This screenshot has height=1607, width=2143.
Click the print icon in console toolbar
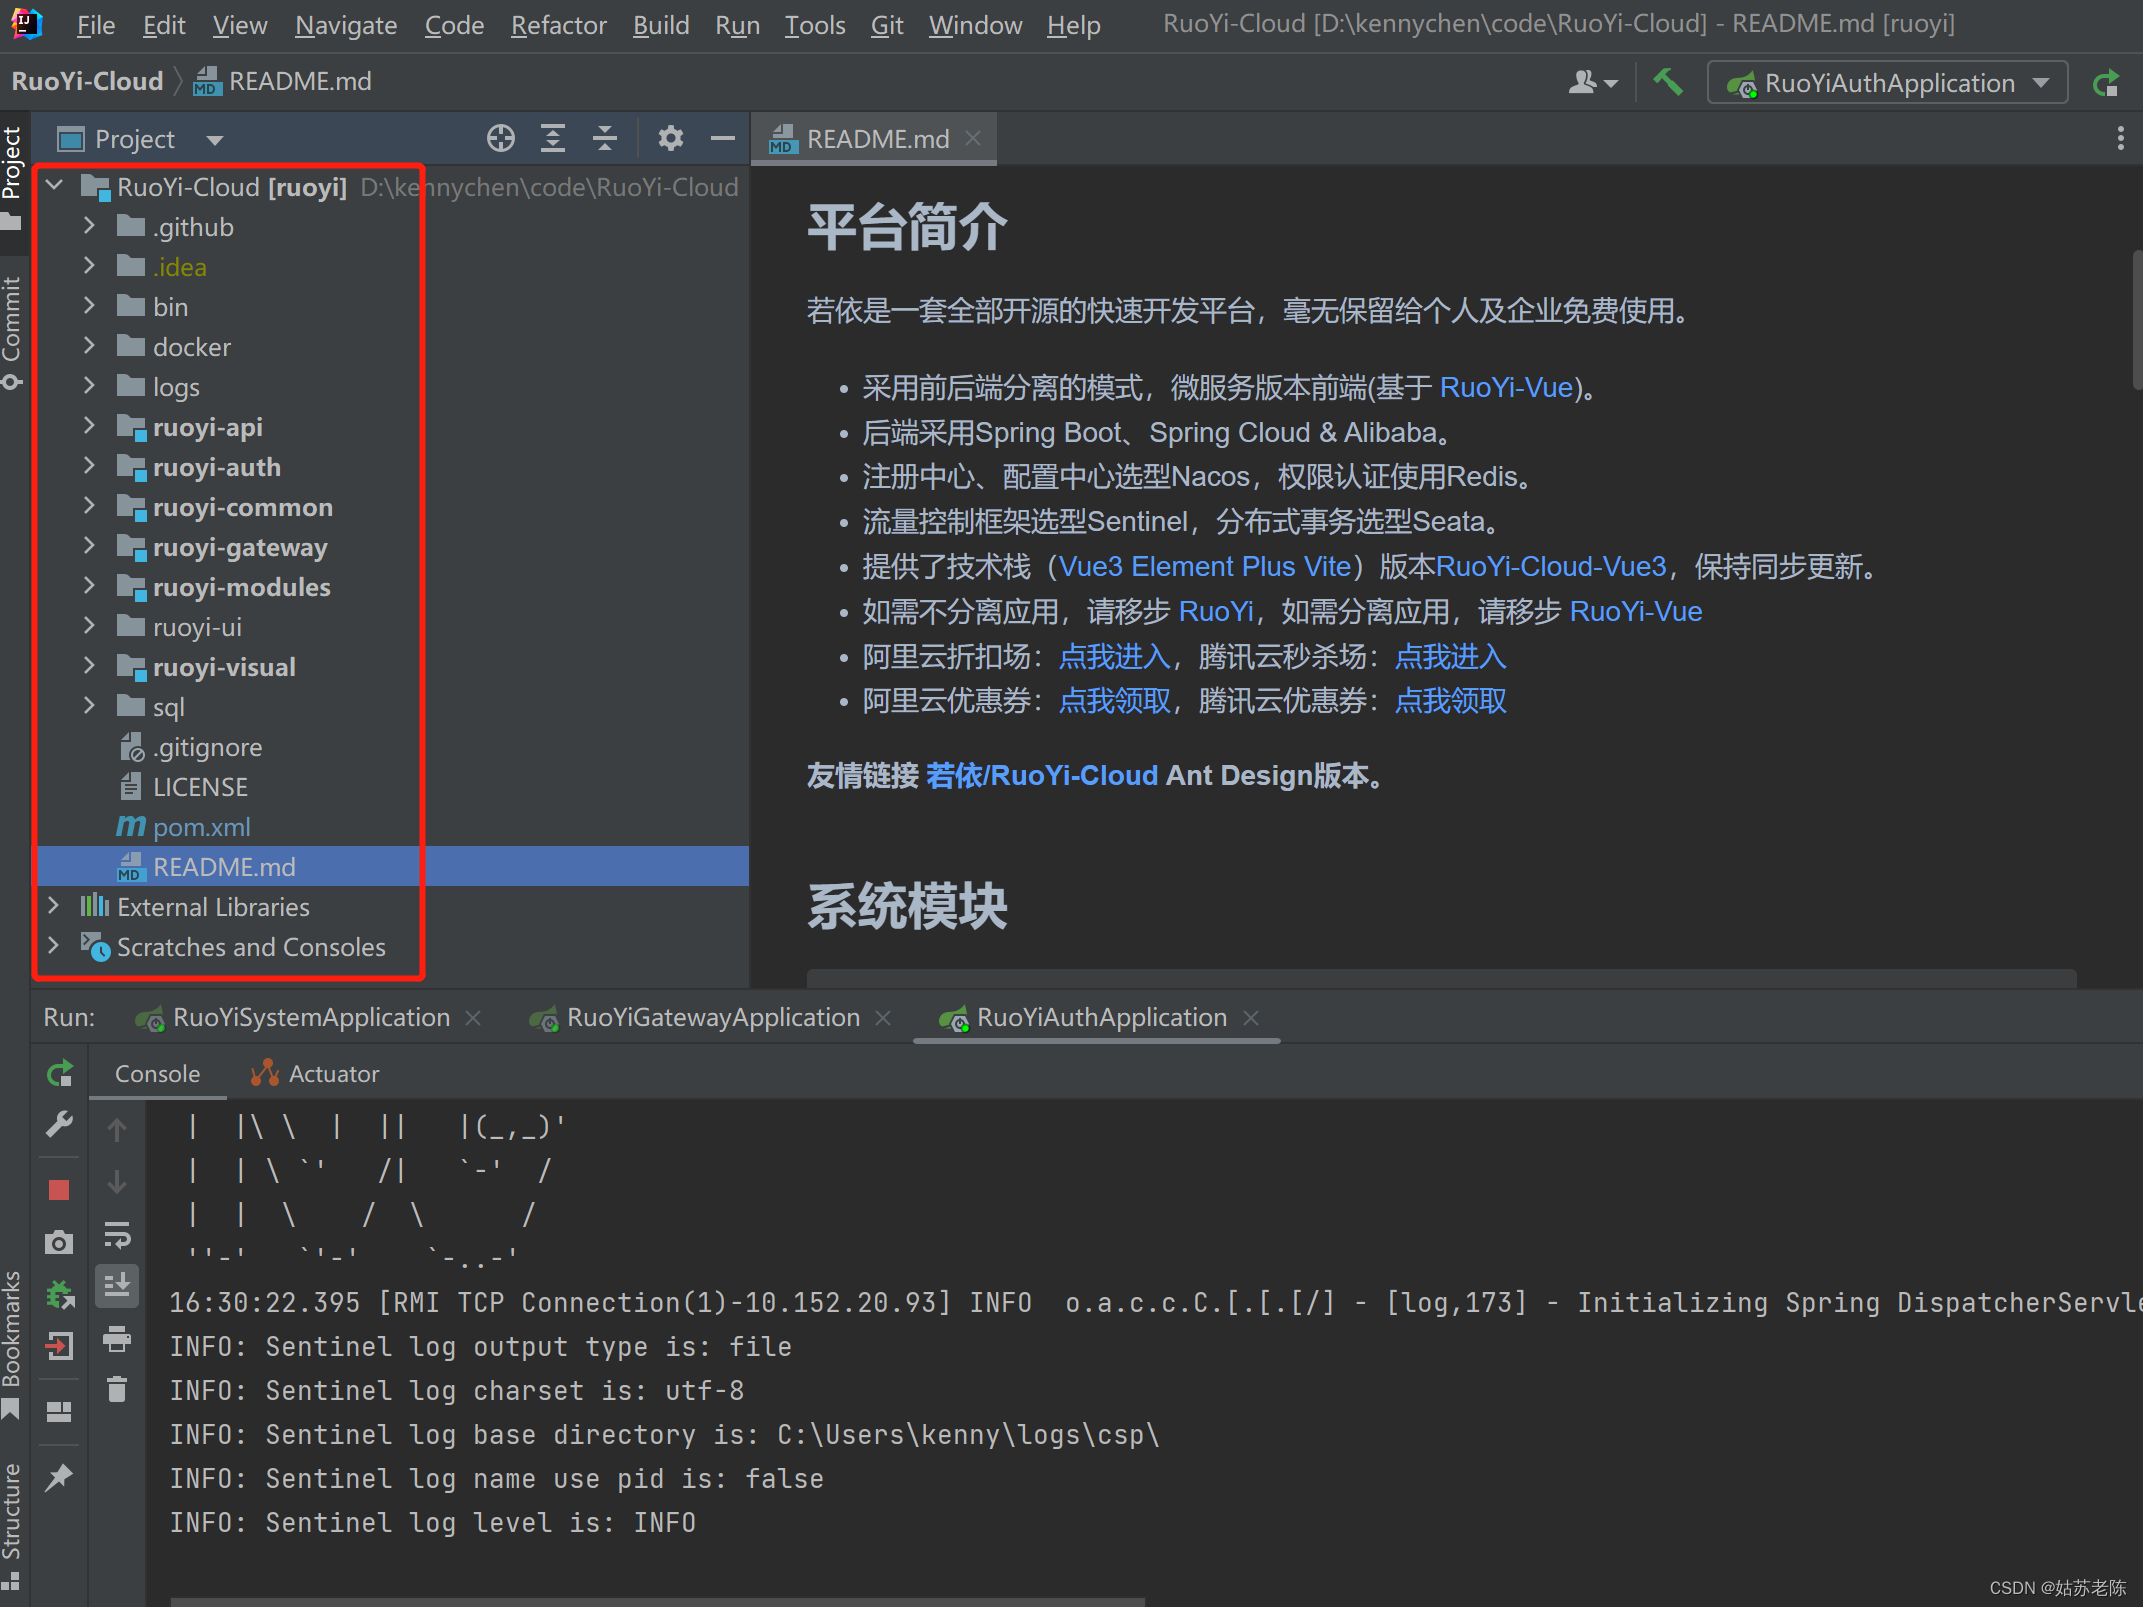coord(117,1338)
